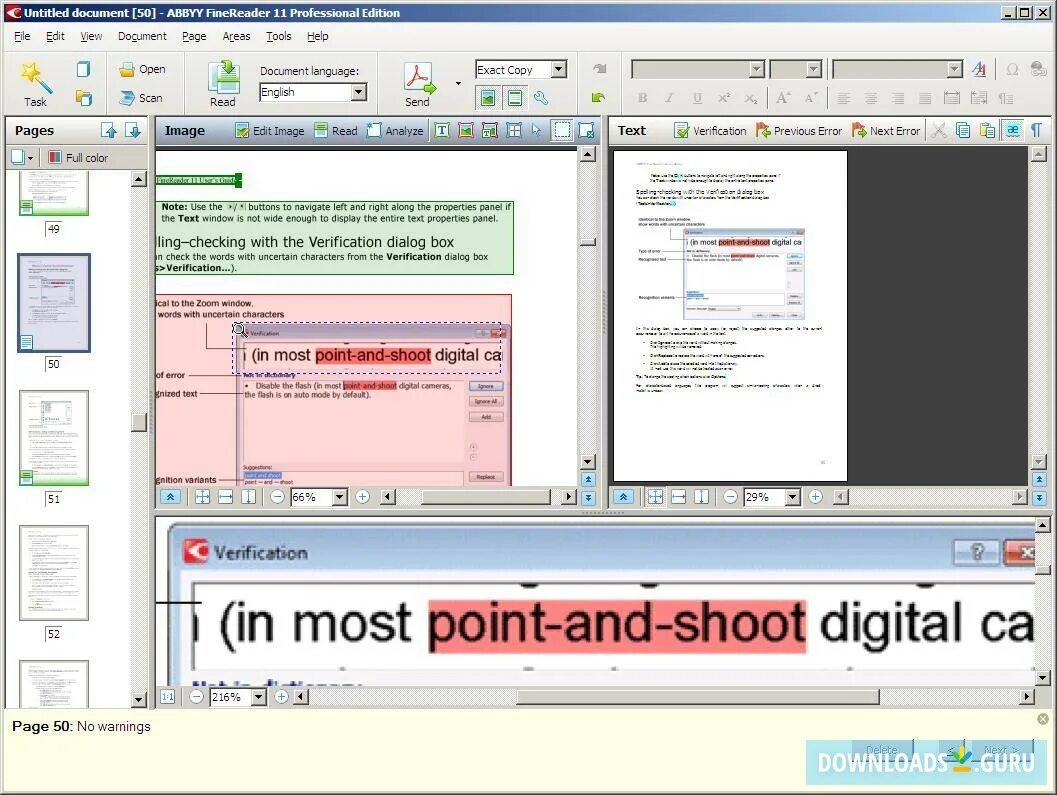Open the View menu
The image size is (1057, 795).
coord(91,36)
